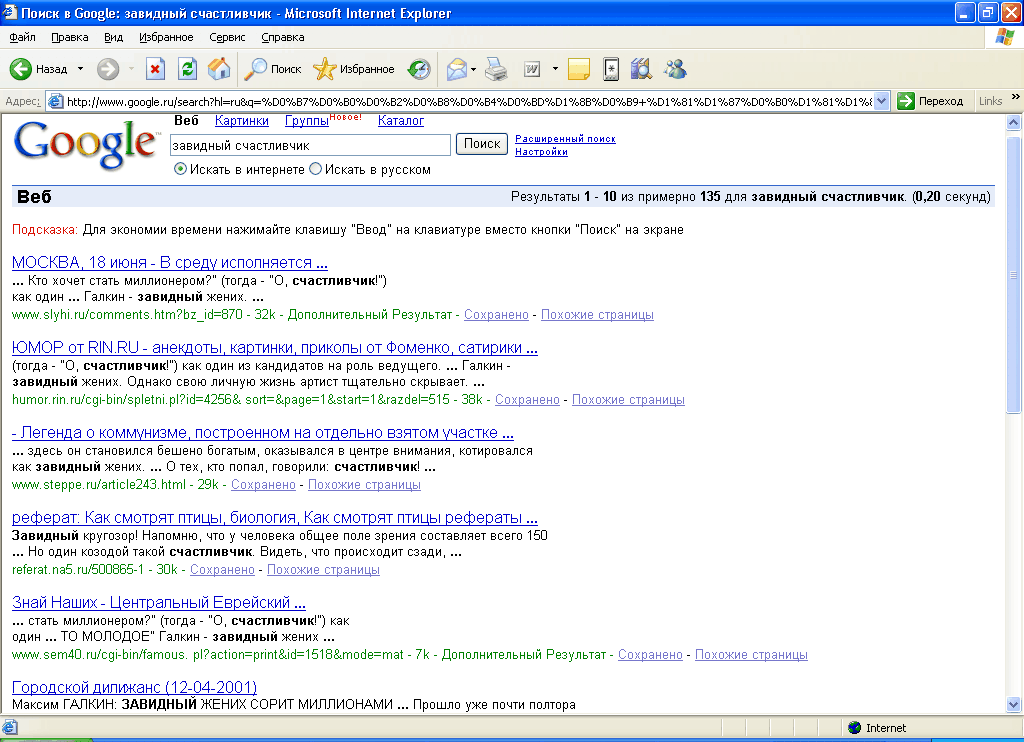The image size is (1024, 742).
Task: Click the status bar page icon
Action: coord(9,727)
